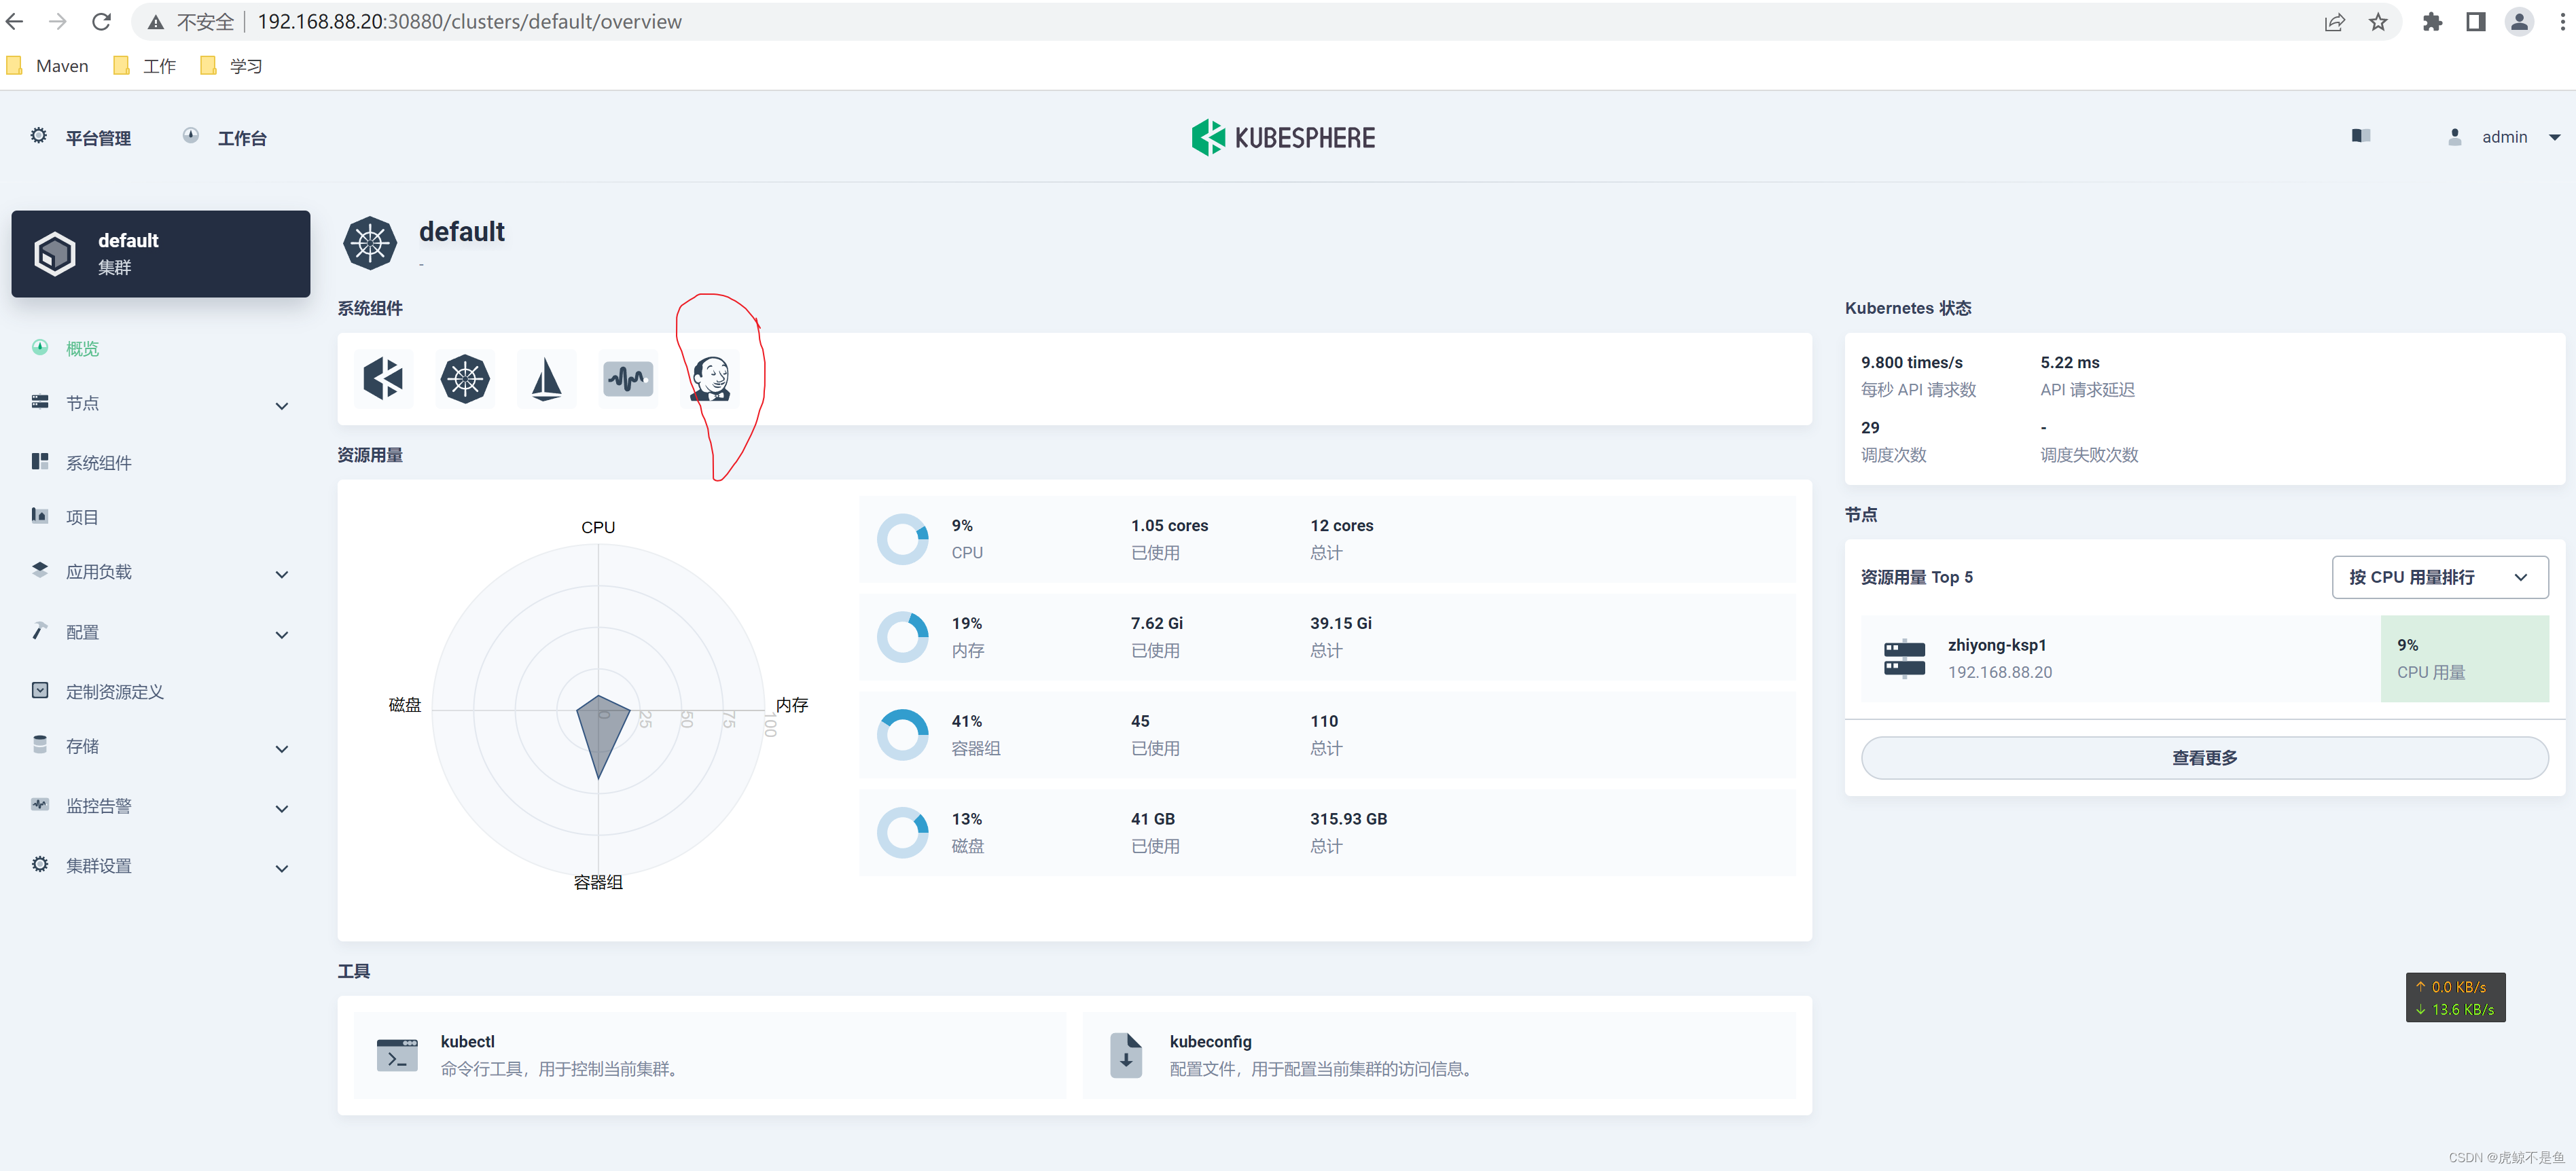2576x1171 pixels.
Task: Open the Istio sailboat component icon
Action: coord(546,379)
